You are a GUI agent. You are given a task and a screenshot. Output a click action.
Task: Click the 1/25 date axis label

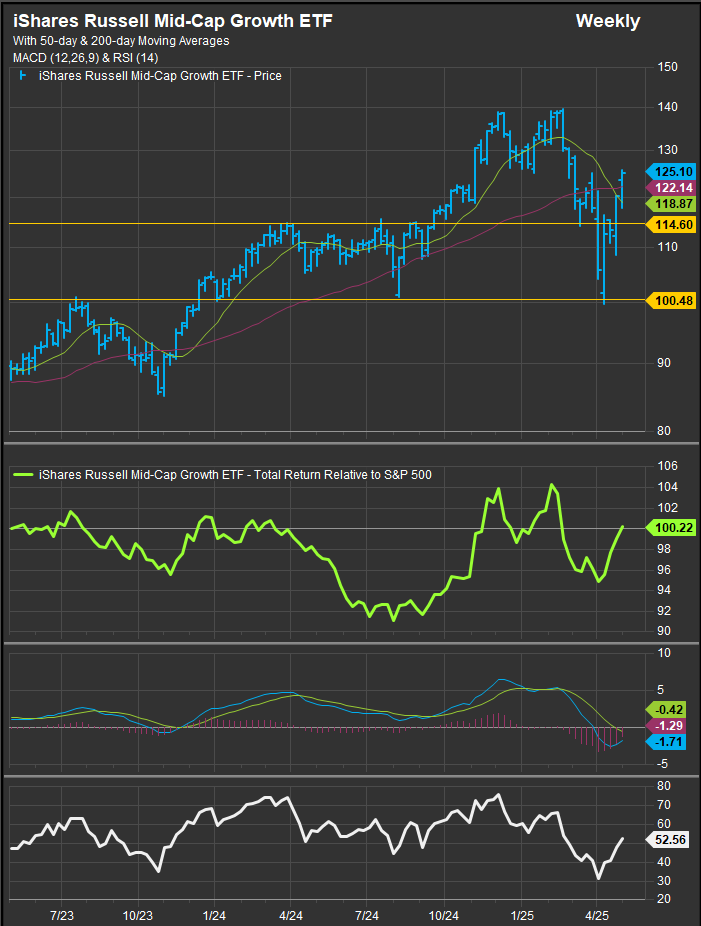click(x=521, y=915)
